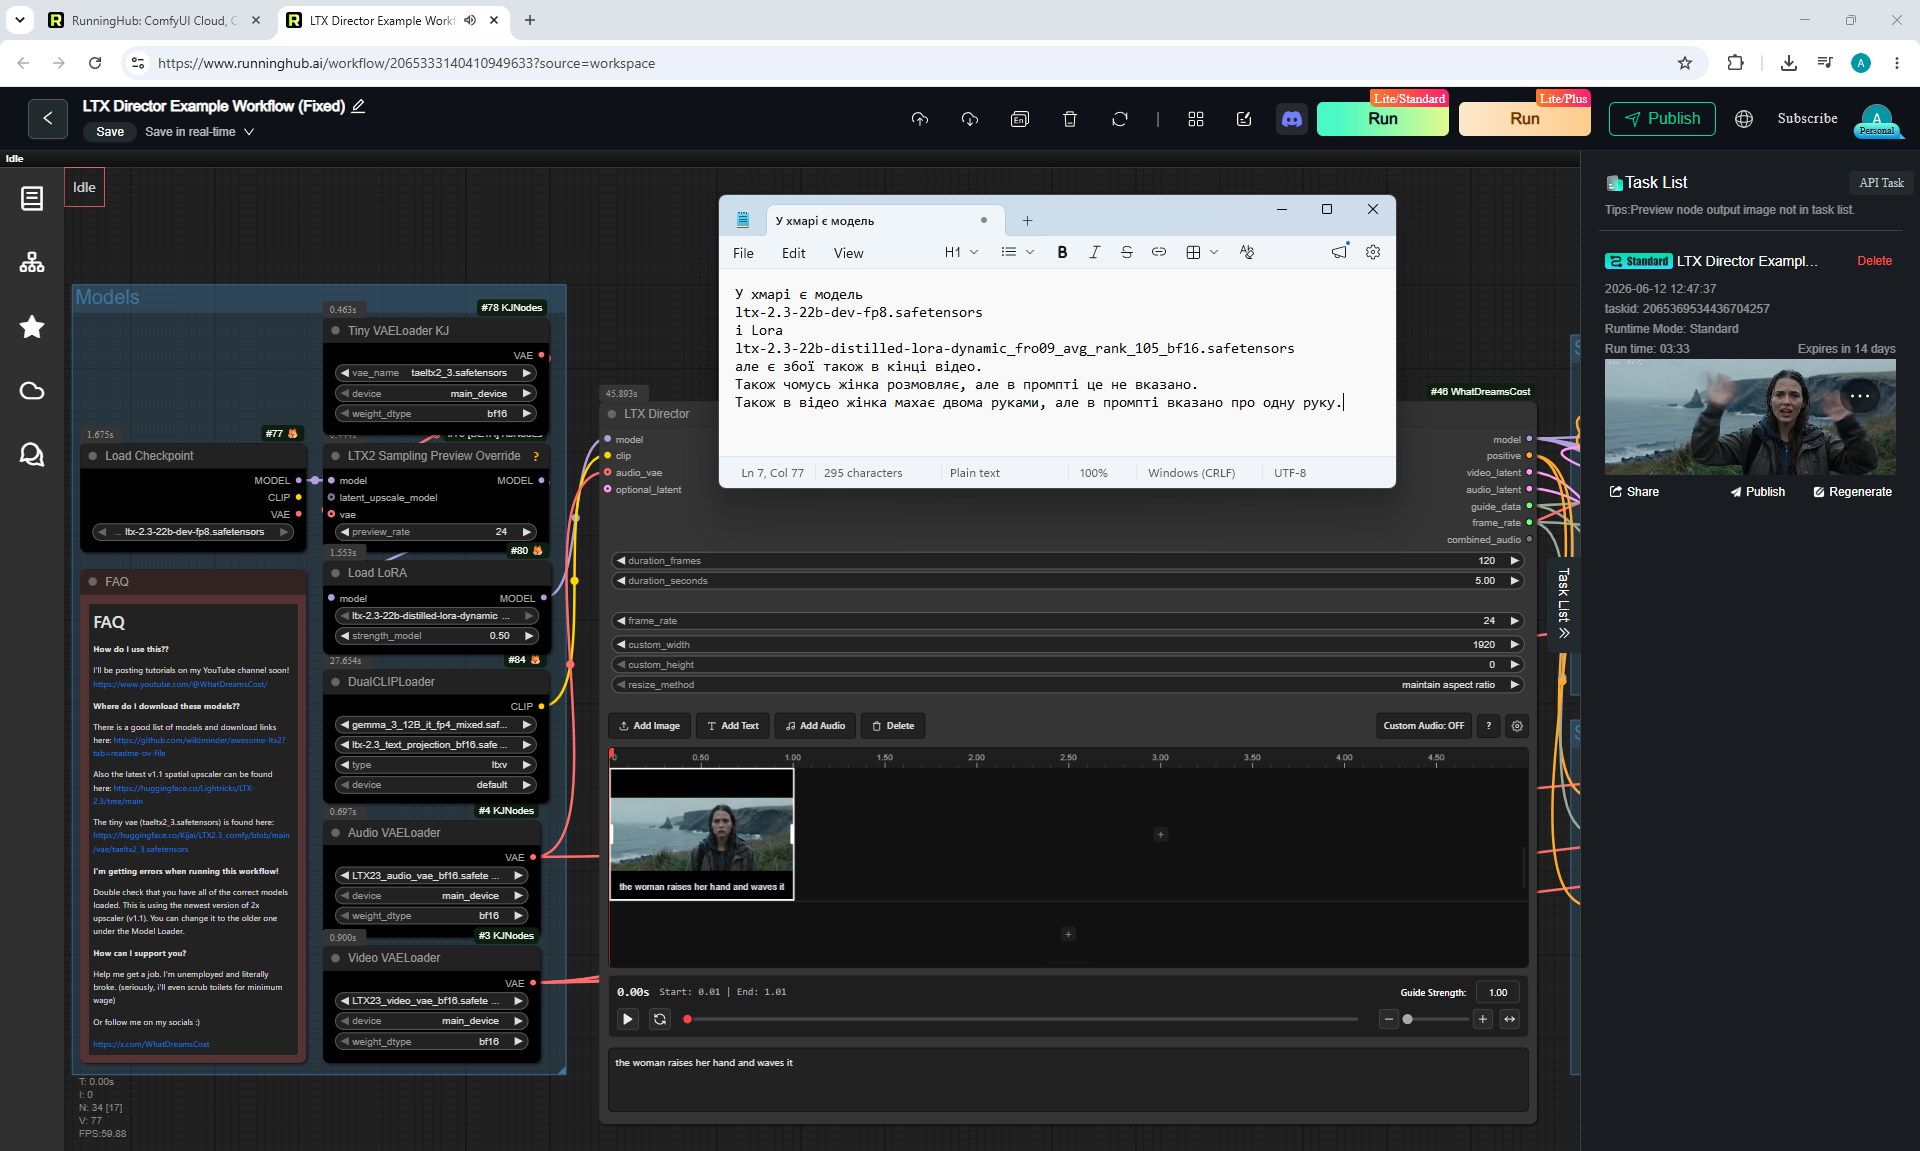
Task: Open the resize_method maintain aspect ratio selector
Action: [1067, 685]
